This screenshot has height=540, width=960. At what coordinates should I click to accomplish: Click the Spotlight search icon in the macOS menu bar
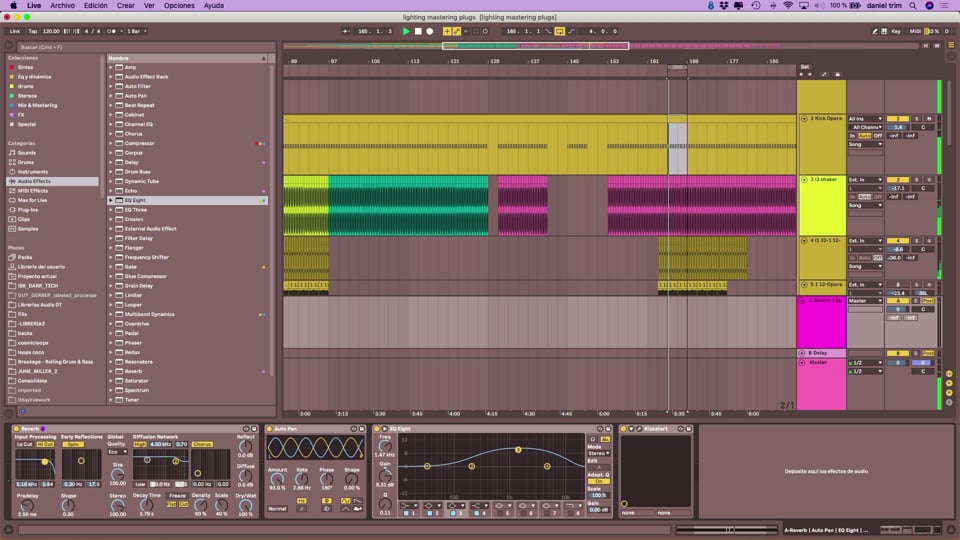click(x=913, y=6)
